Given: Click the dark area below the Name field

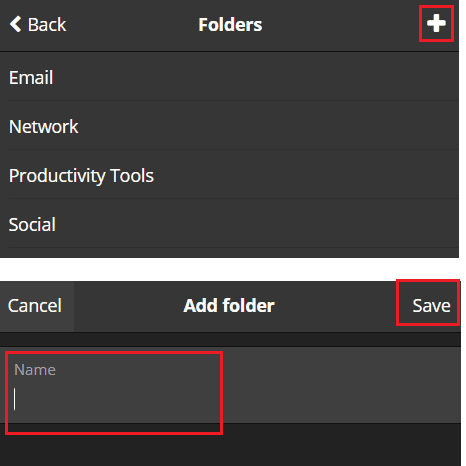Looking at the screenshot, I should [231, 448].
